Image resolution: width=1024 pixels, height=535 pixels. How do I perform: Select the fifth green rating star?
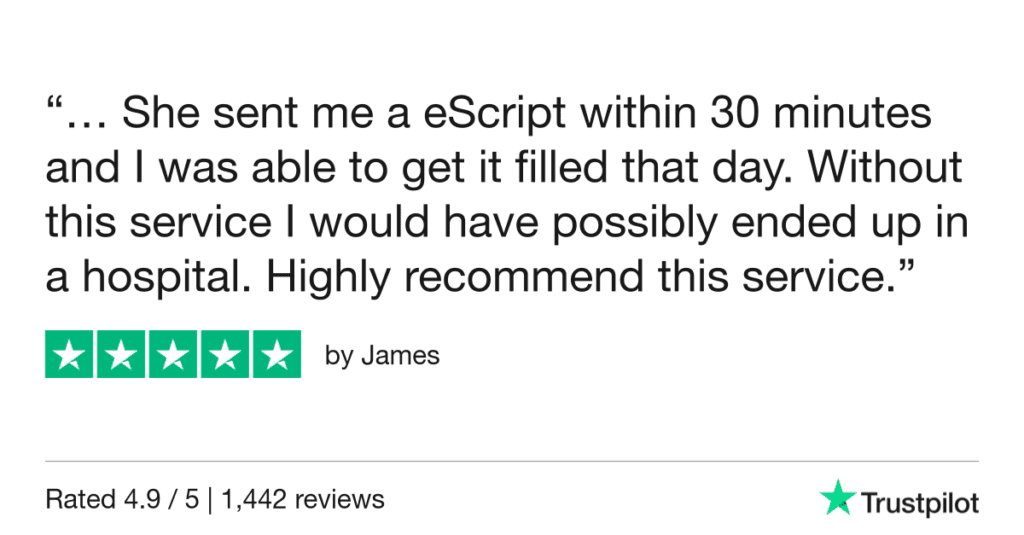[x=276, y=354]
